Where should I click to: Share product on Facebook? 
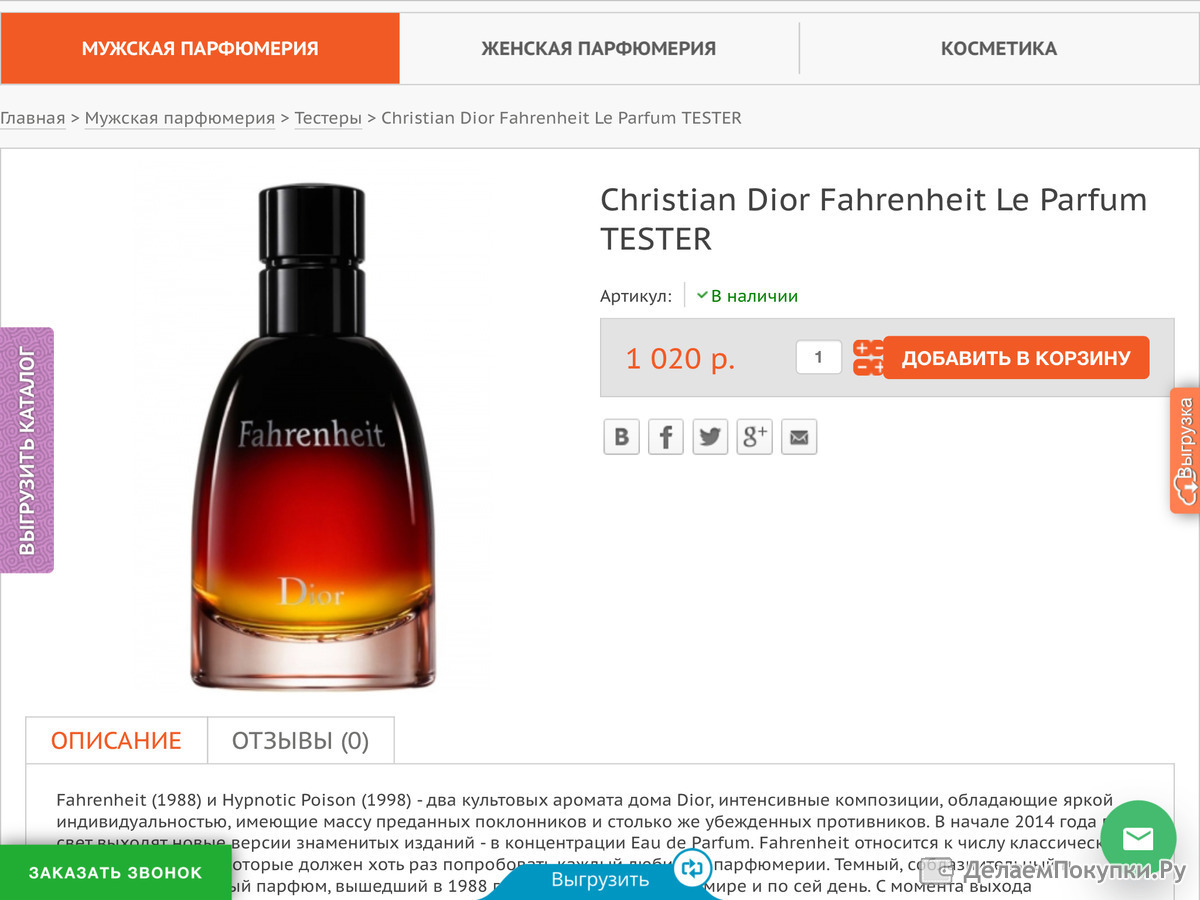pos(666,436)
